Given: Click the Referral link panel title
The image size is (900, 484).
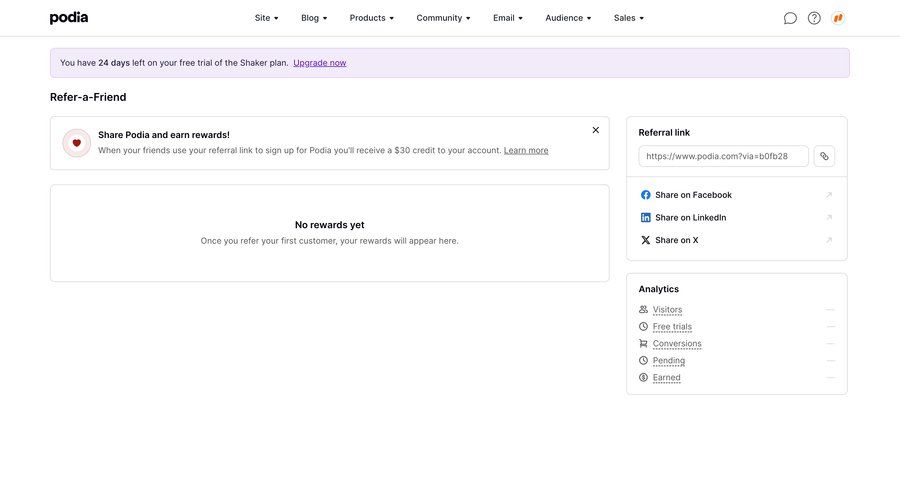Looking at the screenshot, I should click(664, 133).
